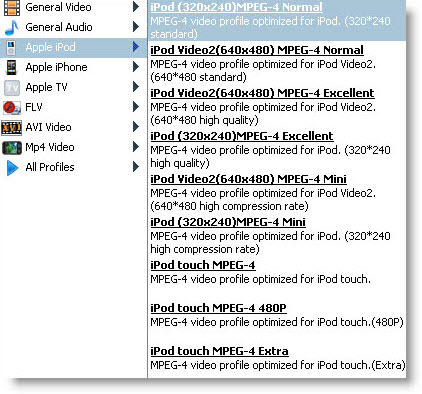422x394 pixels.
Task: Choose iPod Video2(640x480) MPEG-4 Mini profile
Action: tap(248, 179)
